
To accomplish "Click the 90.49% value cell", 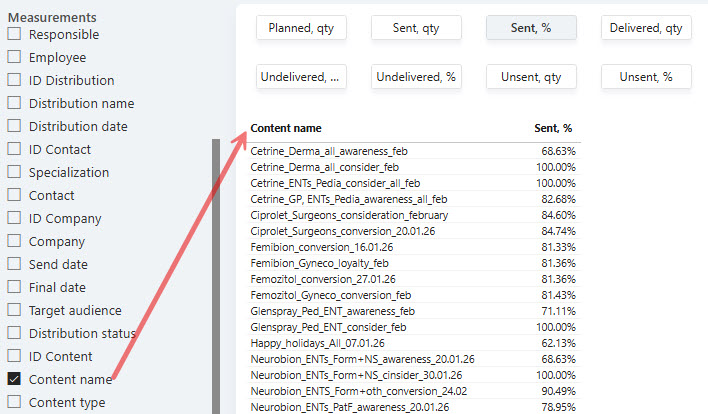I will click(559, 391).
